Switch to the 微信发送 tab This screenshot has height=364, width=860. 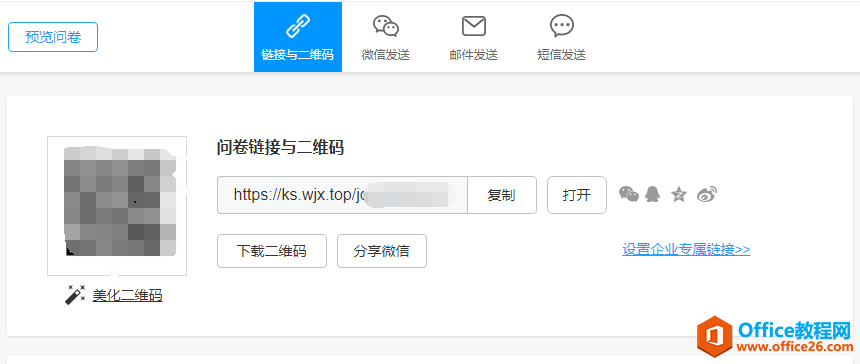[x=386, y=37]
